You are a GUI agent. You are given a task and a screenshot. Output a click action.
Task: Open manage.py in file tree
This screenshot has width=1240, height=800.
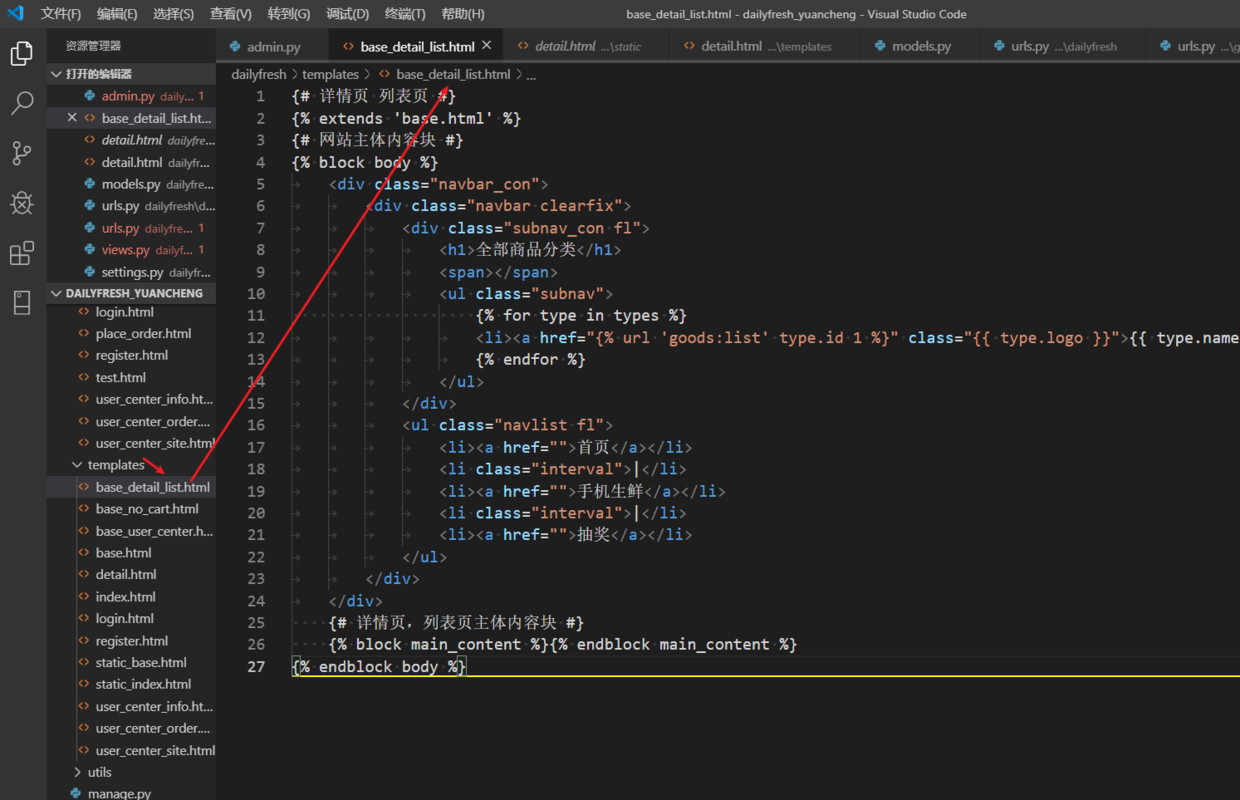(131, 794)
